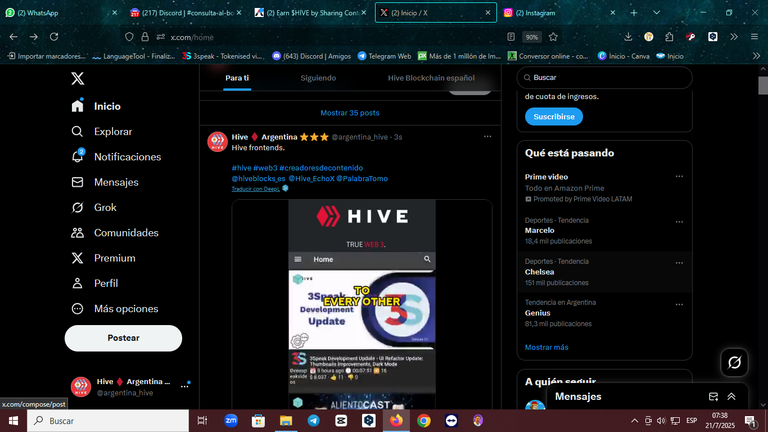Switch to Earn $HIVE browser tab
Viewport: 768px width, 432px height.
tap(310, 13)
